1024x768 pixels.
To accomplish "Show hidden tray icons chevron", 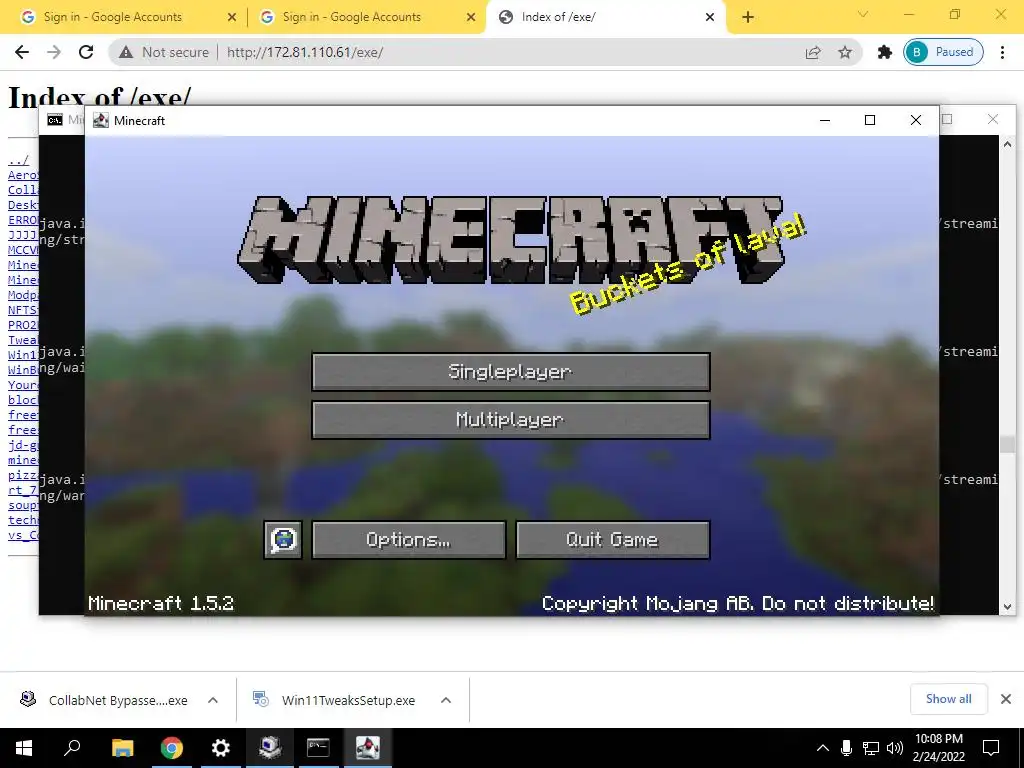I will click(823, 748).
